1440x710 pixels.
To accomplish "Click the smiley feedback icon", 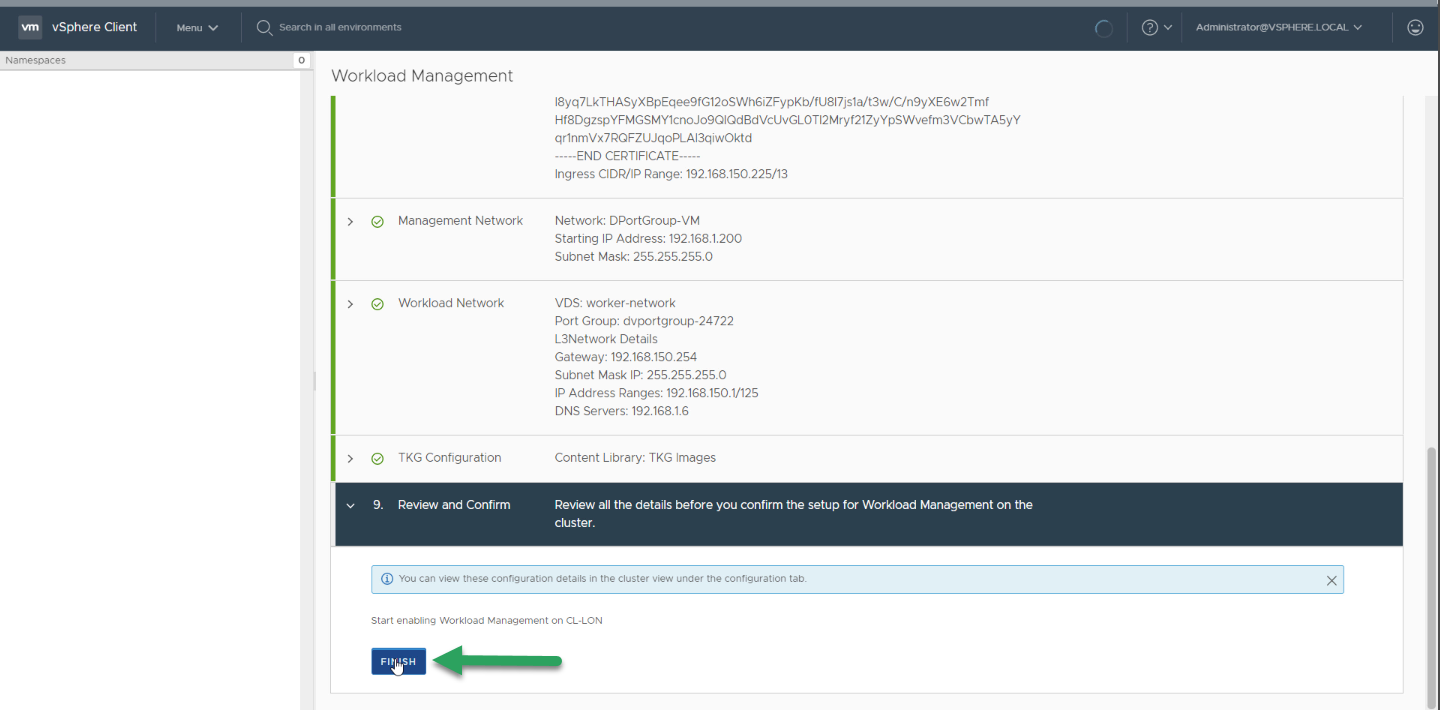I will (1415, 28).
